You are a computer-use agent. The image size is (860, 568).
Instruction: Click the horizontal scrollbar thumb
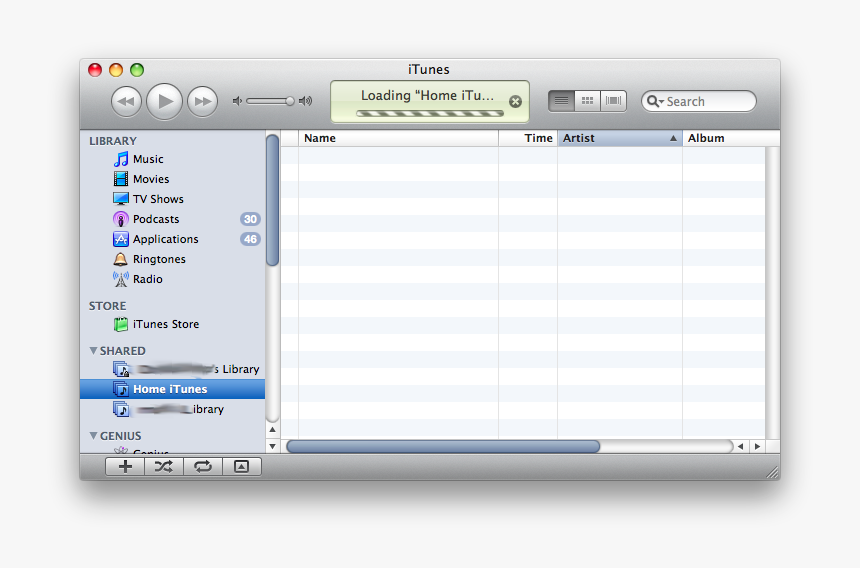(443, 446)
